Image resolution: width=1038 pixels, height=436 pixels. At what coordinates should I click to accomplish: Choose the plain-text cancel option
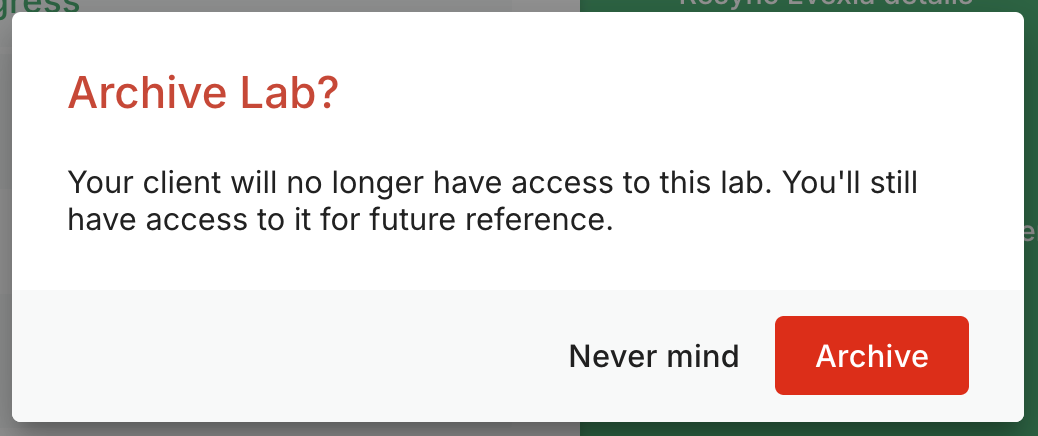coord(654,356)
